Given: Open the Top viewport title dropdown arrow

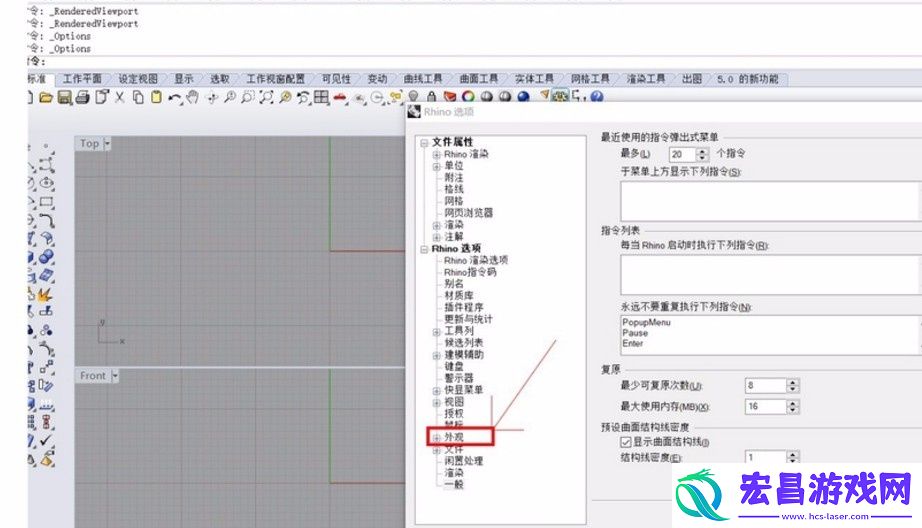Looking at the screenshot, I should (107, 143).
